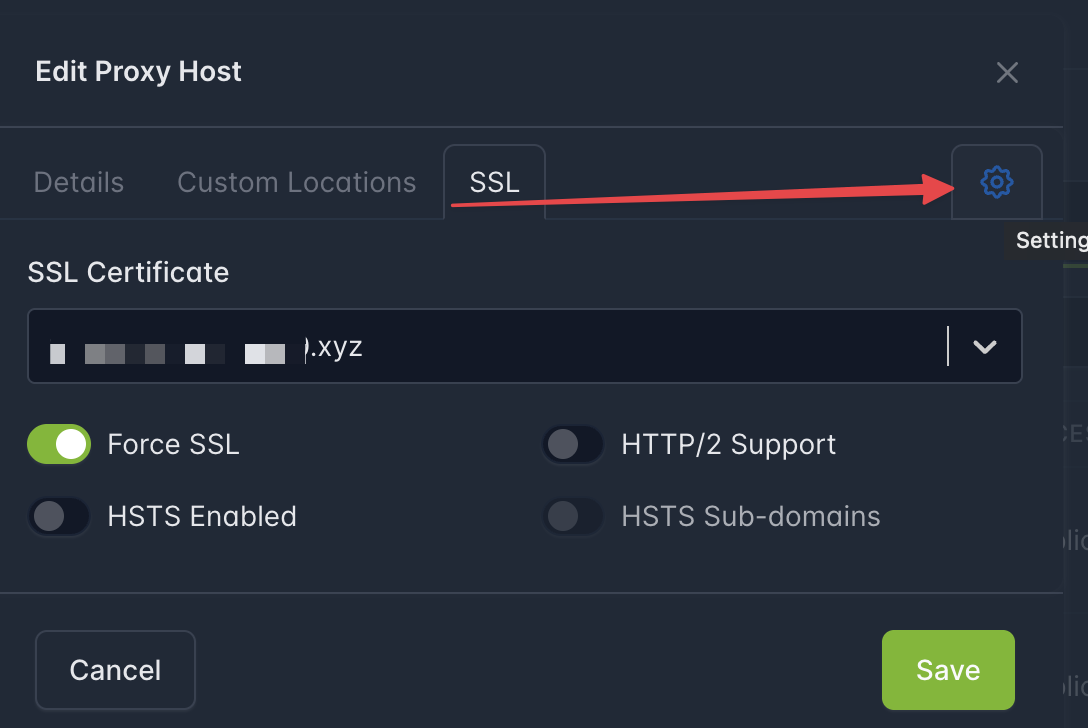Image resolution: width=1088 pixels, height=728 pixels.
Task: Click the HTTP/2 Support label text
Action: pyautogui.click(x=729, y=445)
